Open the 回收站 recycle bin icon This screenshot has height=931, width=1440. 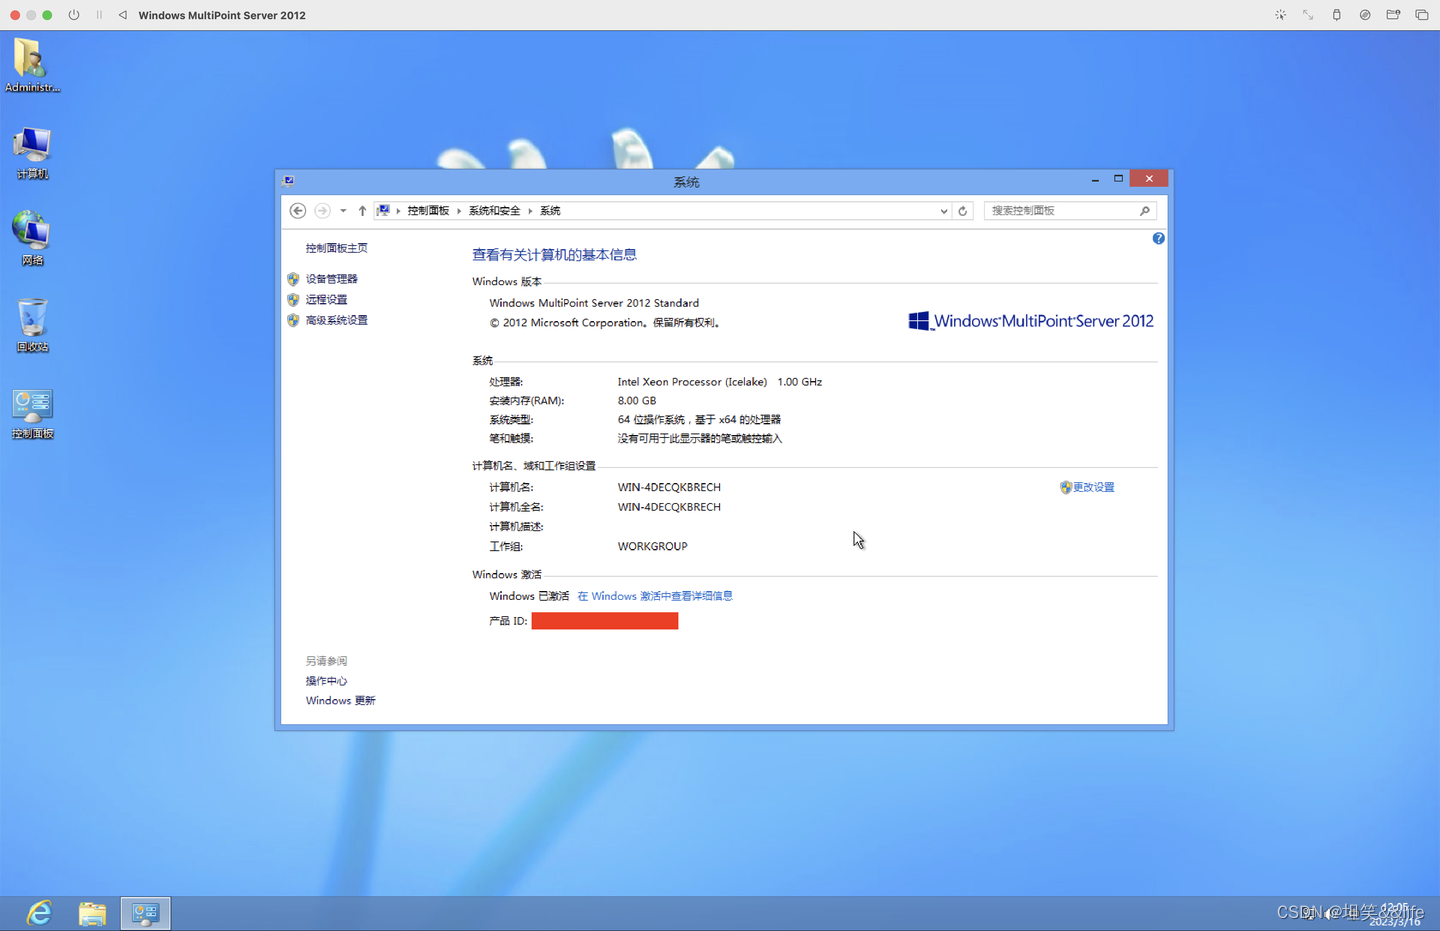pos(32,325)
